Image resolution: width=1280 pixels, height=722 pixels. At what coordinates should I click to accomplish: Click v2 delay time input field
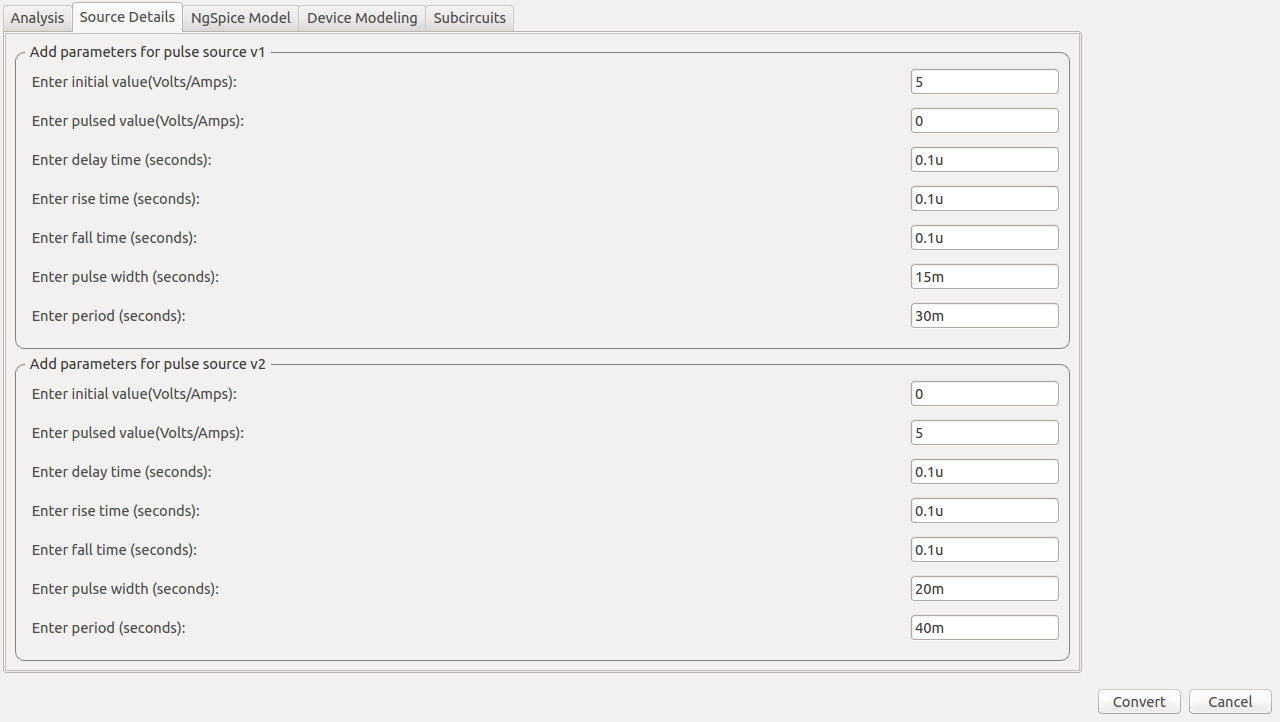984,472
